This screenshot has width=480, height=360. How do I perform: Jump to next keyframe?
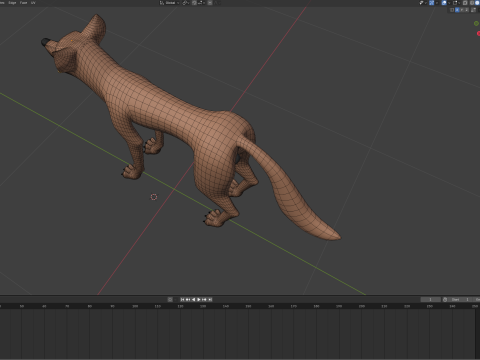coord(204,299)
